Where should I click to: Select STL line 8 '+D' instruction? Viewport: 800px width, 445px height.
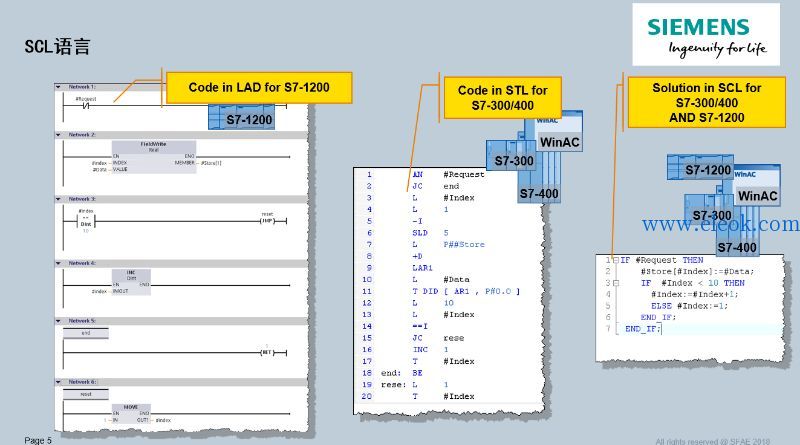coord(417,256)
